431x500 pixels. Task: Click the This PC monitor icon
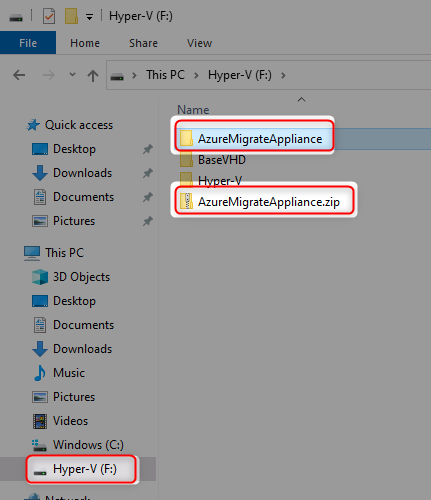pos(32,253)
